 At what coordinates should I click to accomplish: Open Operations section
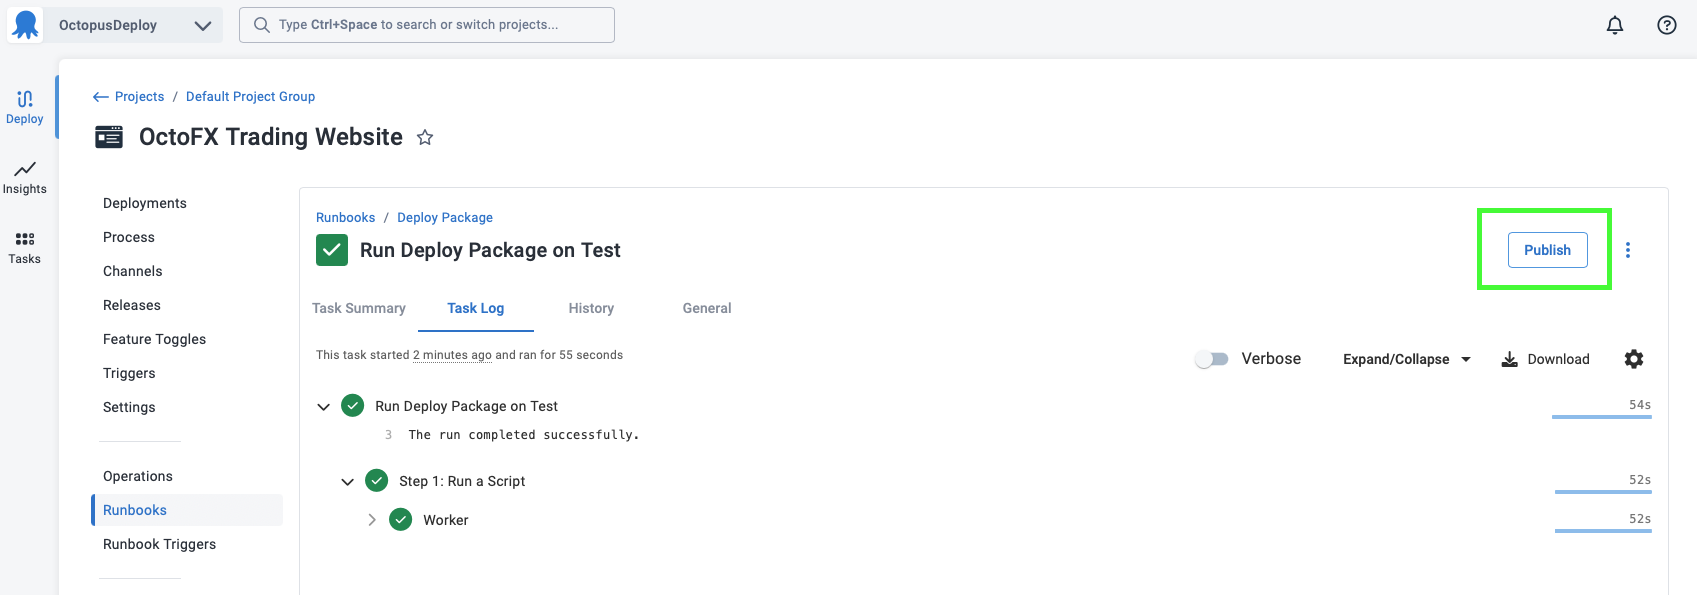pyautogui.click(x=138, y=476)
